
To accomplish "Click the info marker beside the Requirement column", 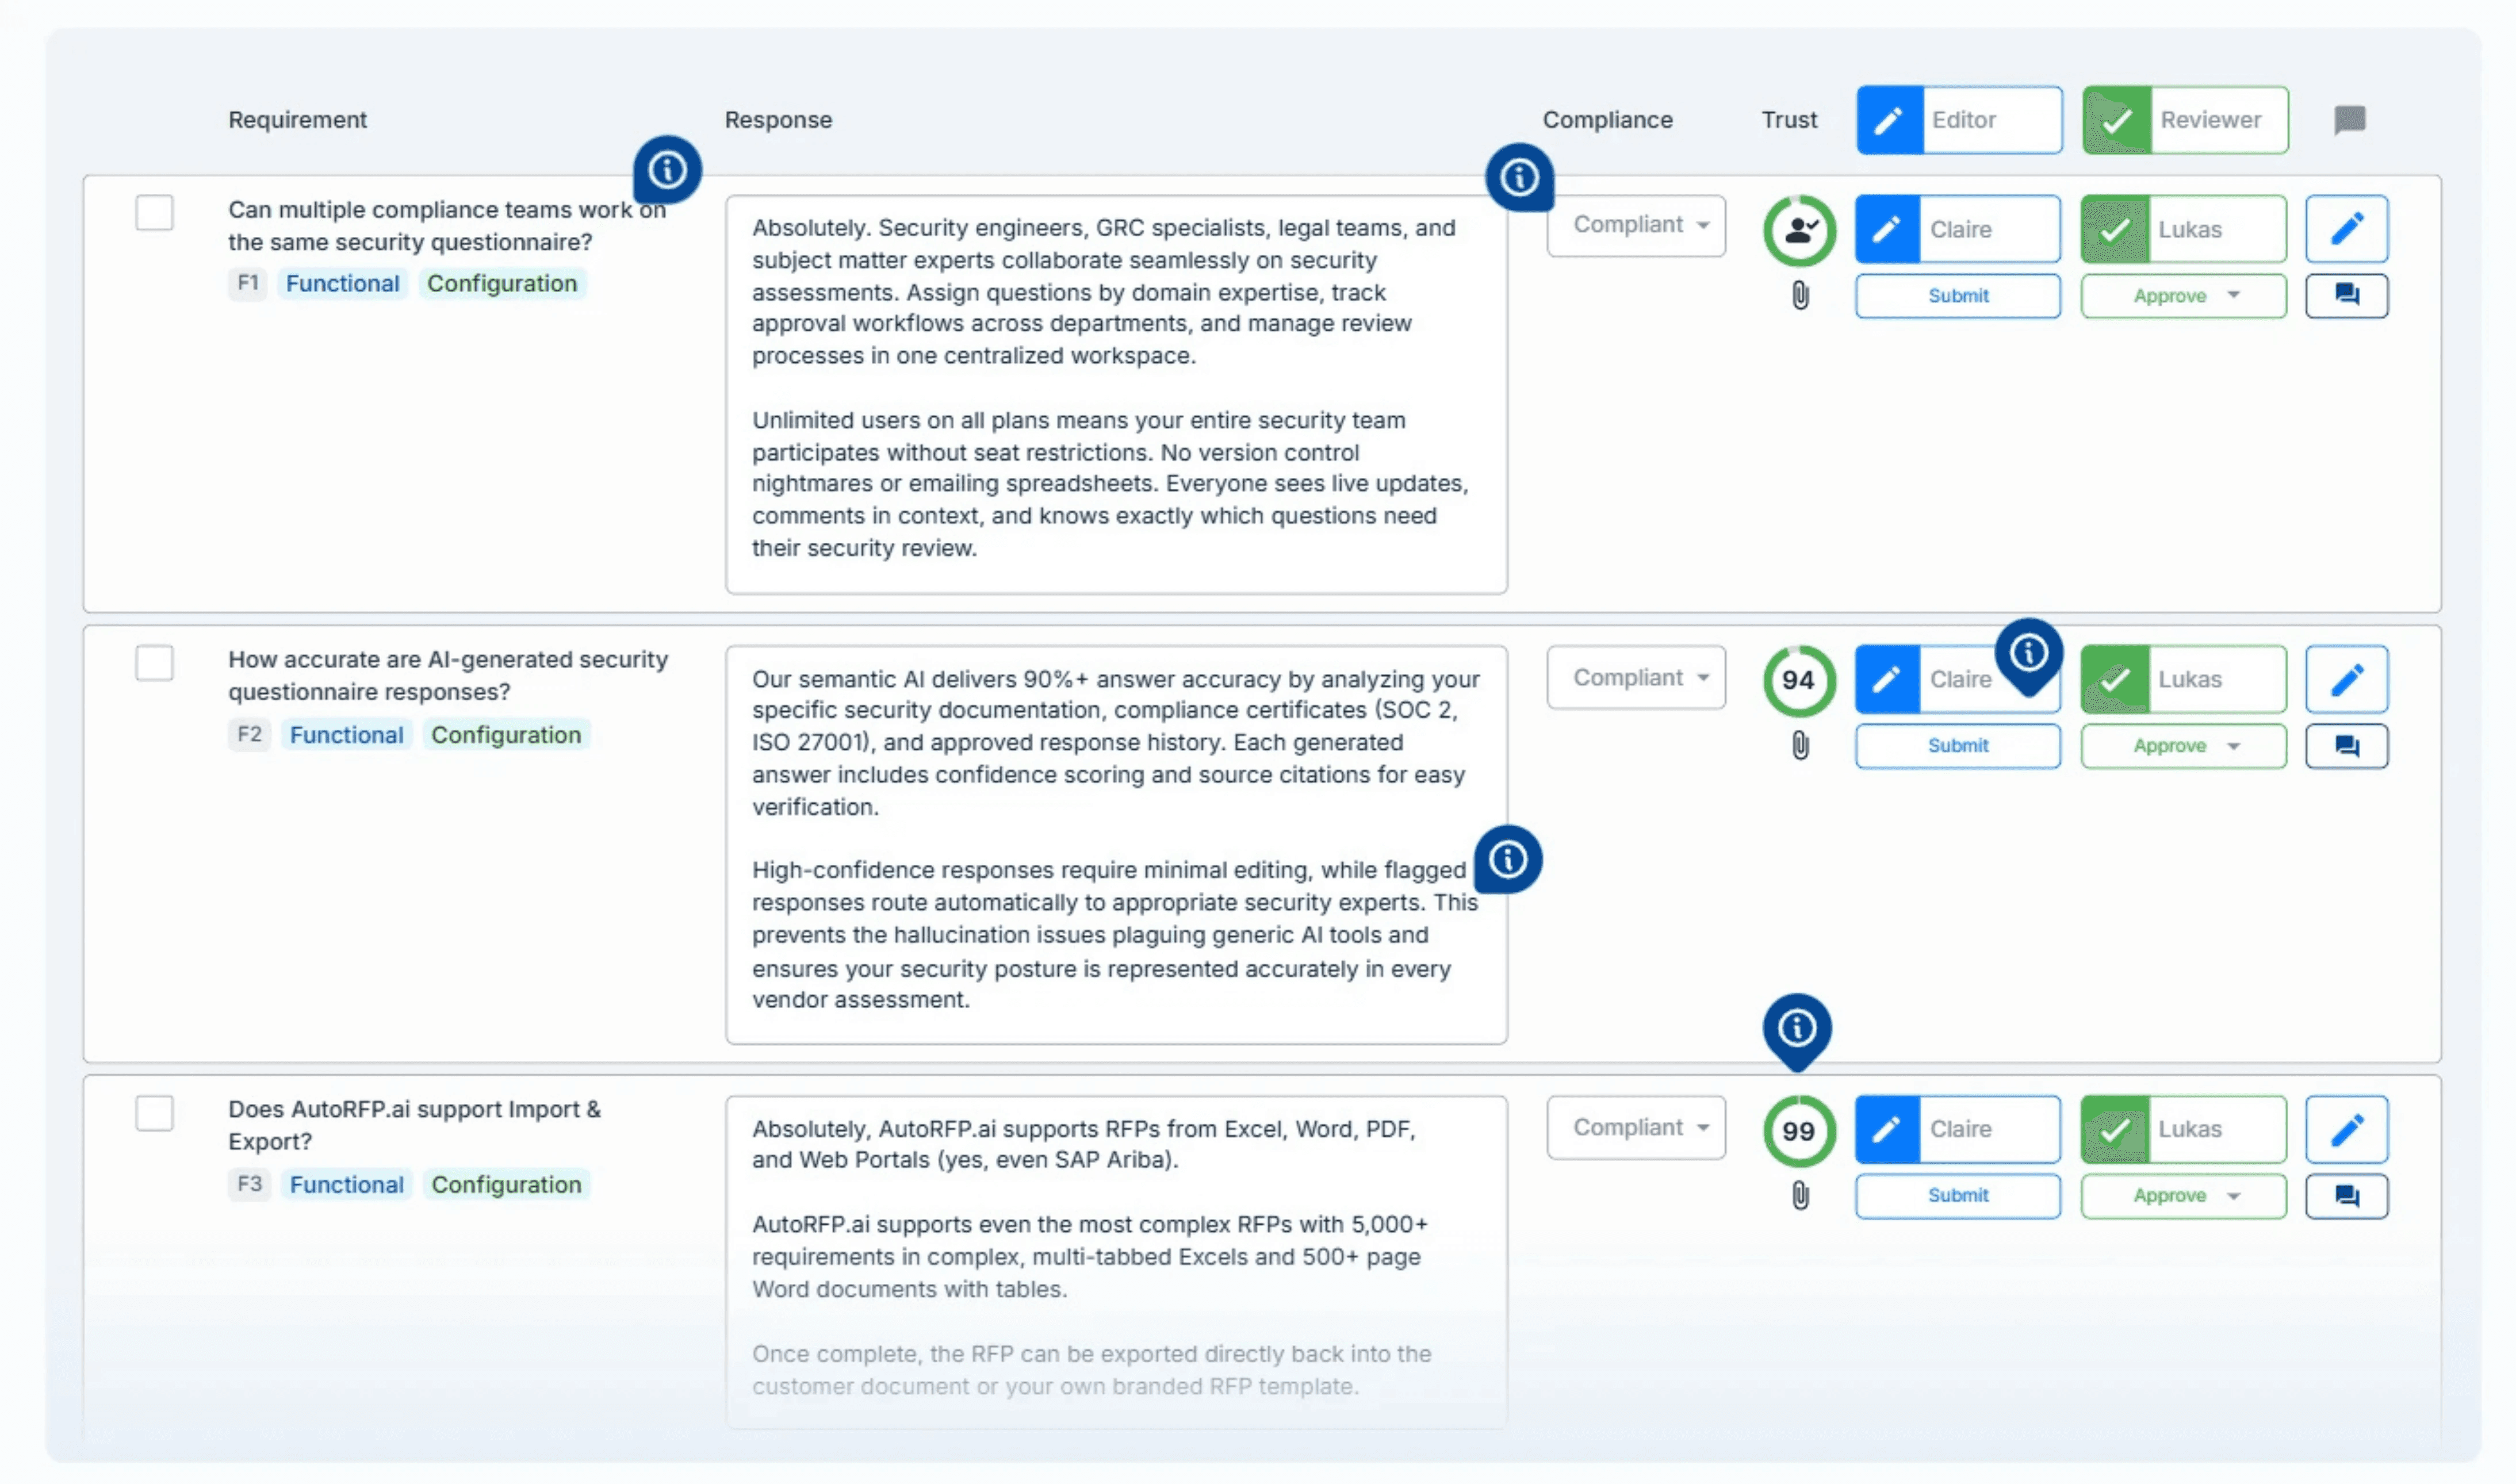I will tap(667, 170).
